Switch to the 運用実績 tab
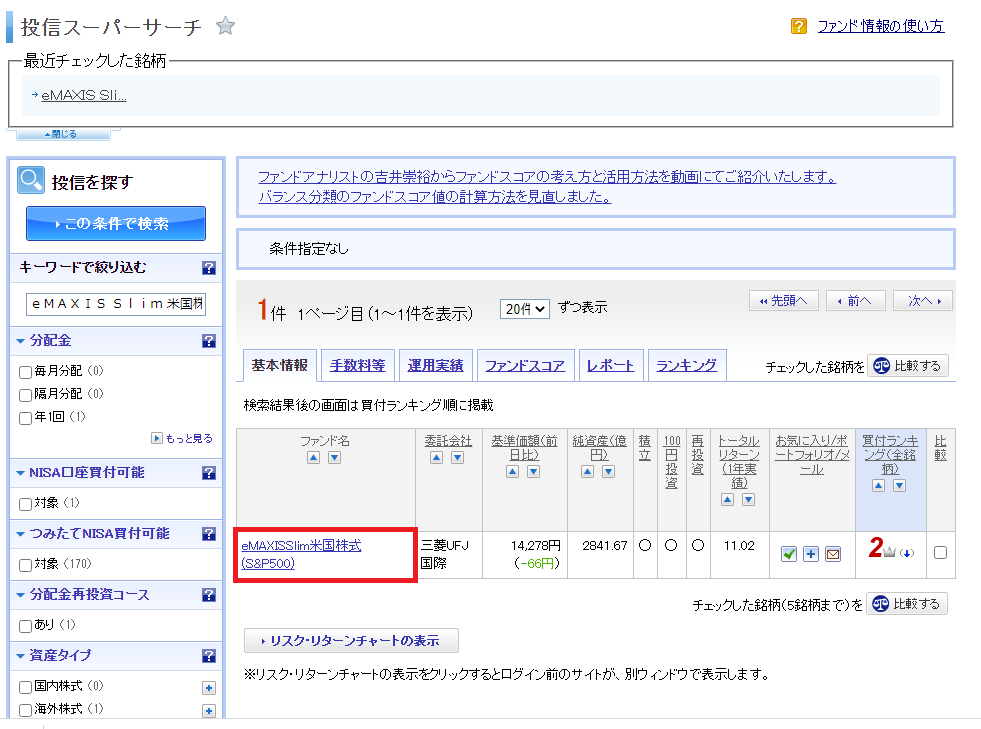This screenshot has height=729, width=981. (435, 365)
